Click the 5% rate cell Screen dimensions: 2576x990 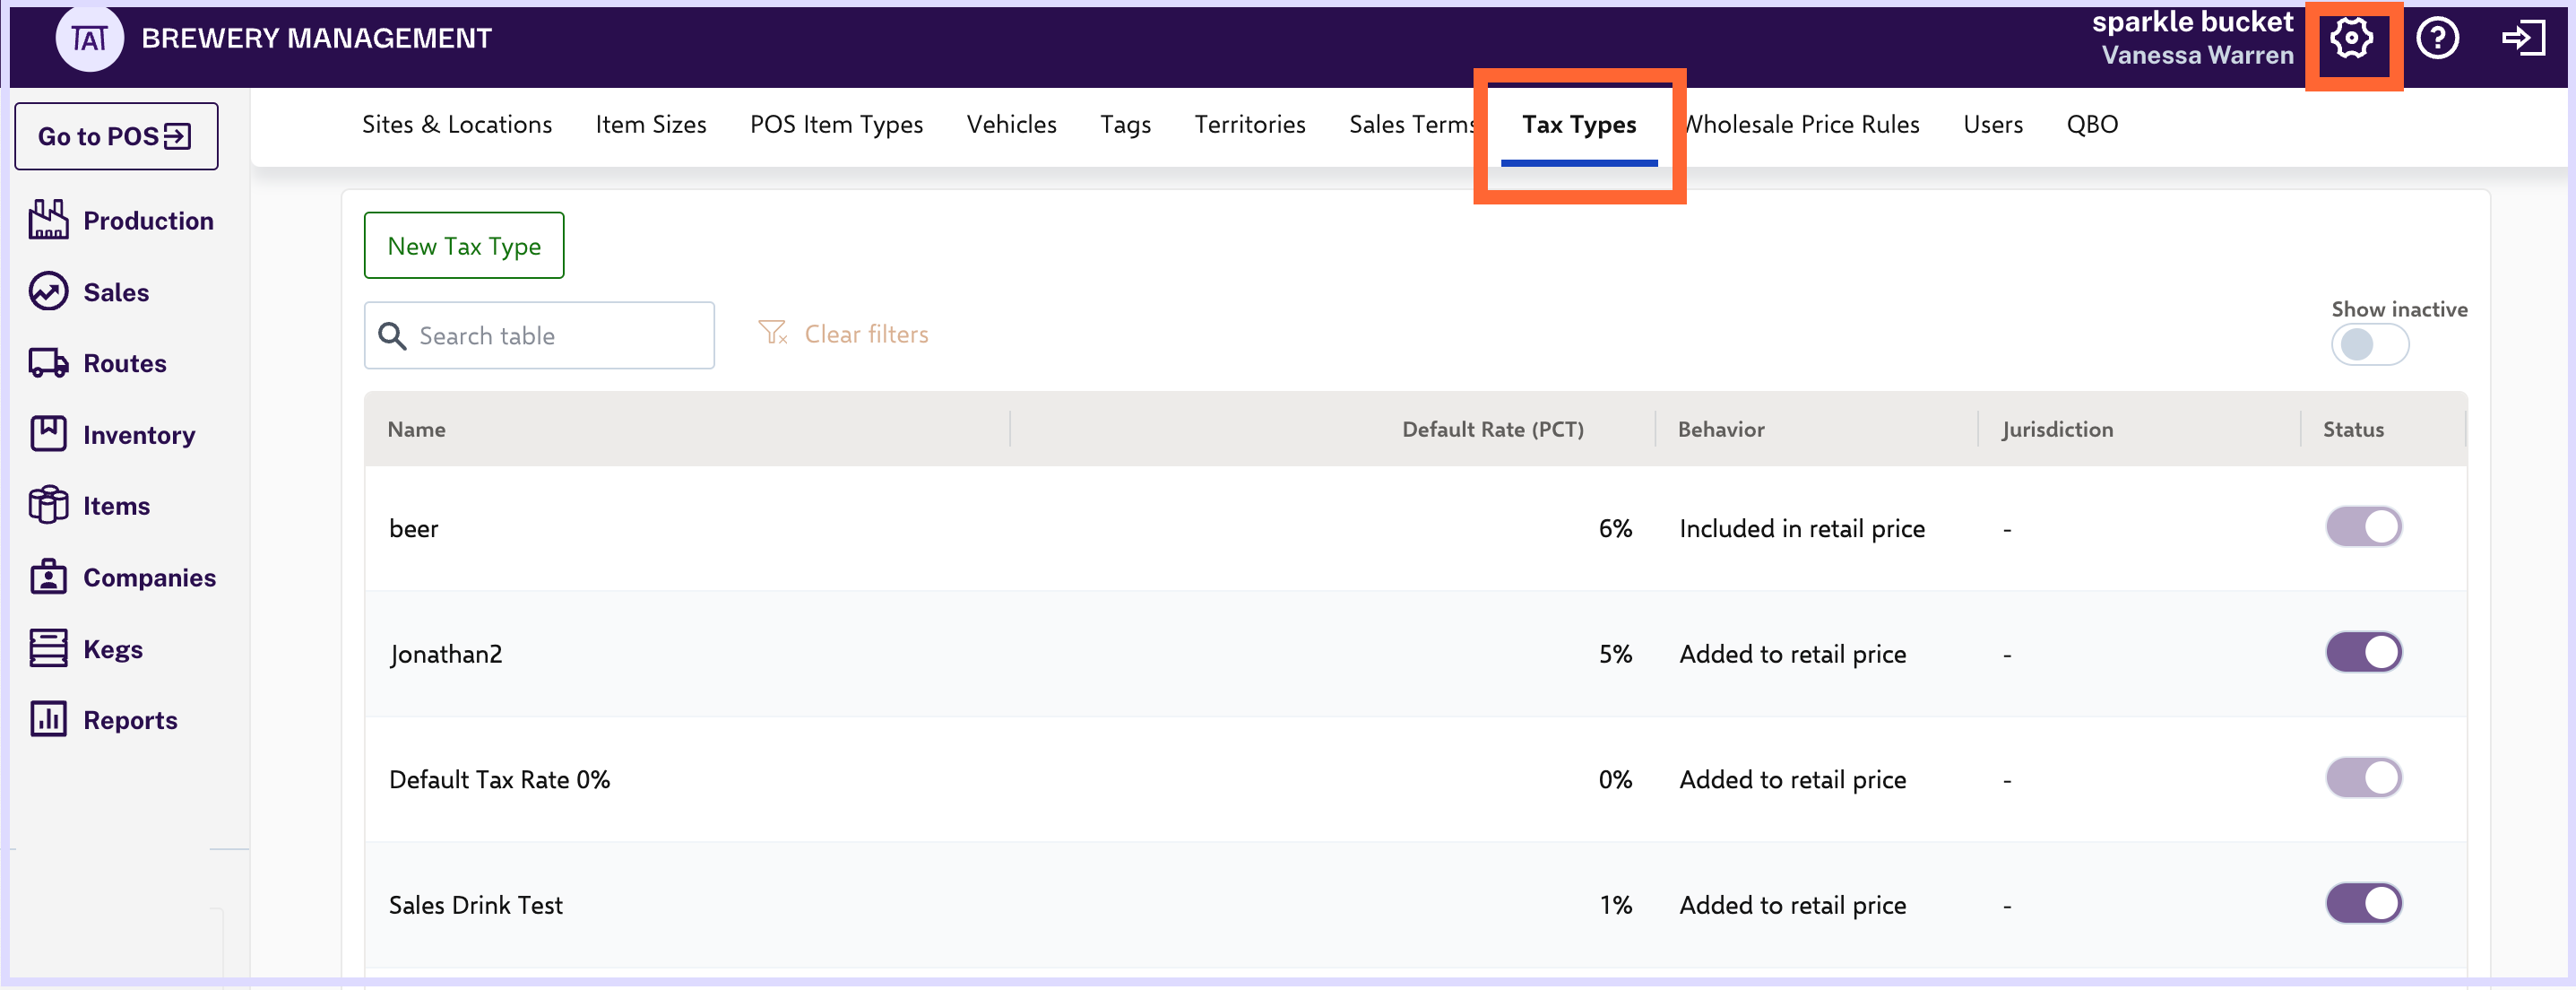tap(1614, 654)
